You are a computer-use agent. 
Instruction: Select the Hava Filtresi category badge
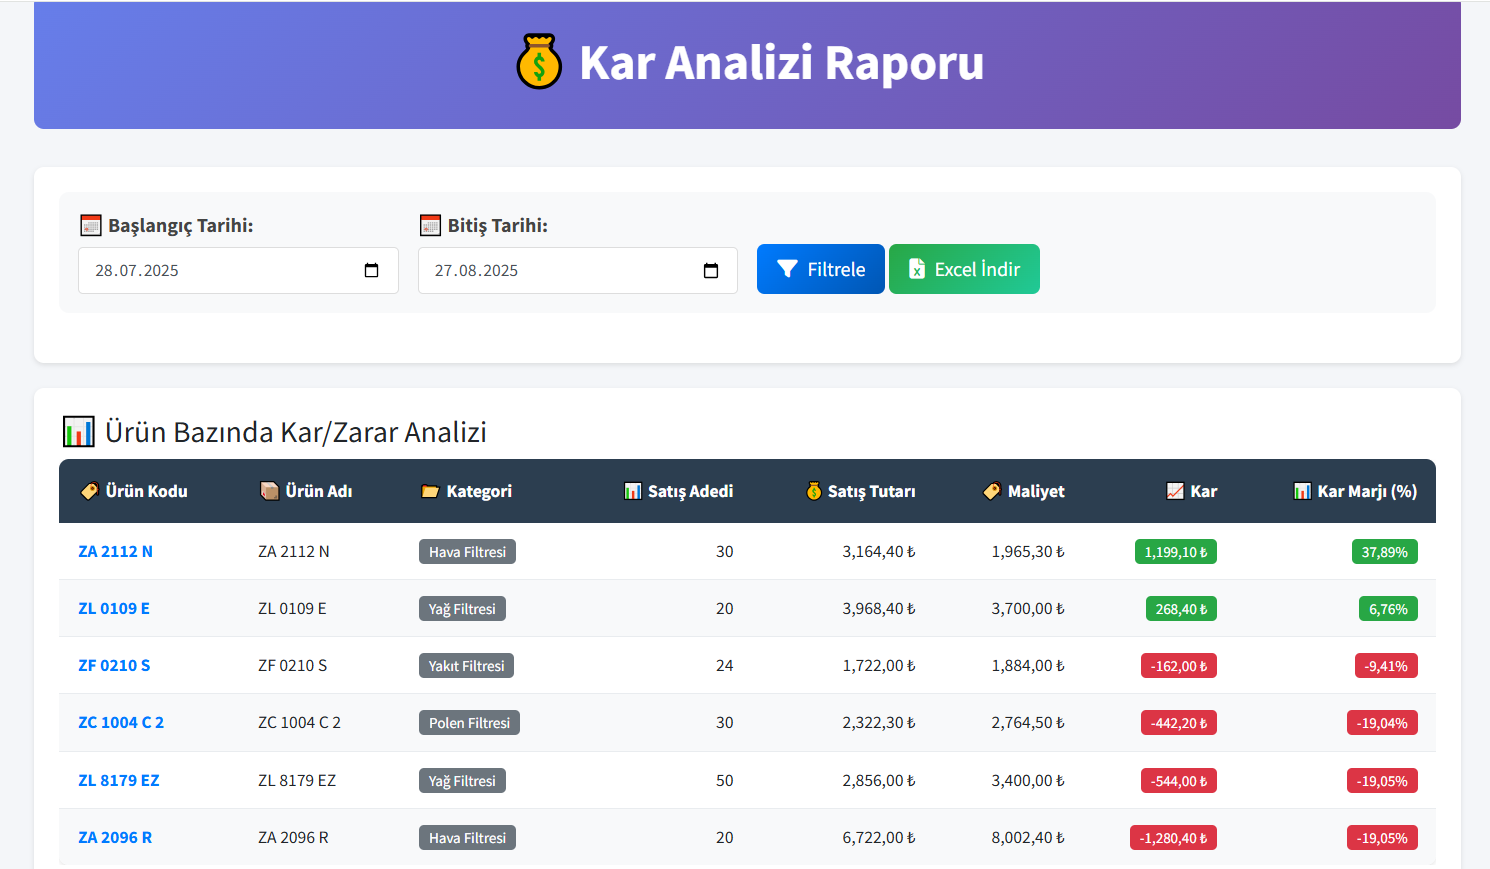pos(467,551)
